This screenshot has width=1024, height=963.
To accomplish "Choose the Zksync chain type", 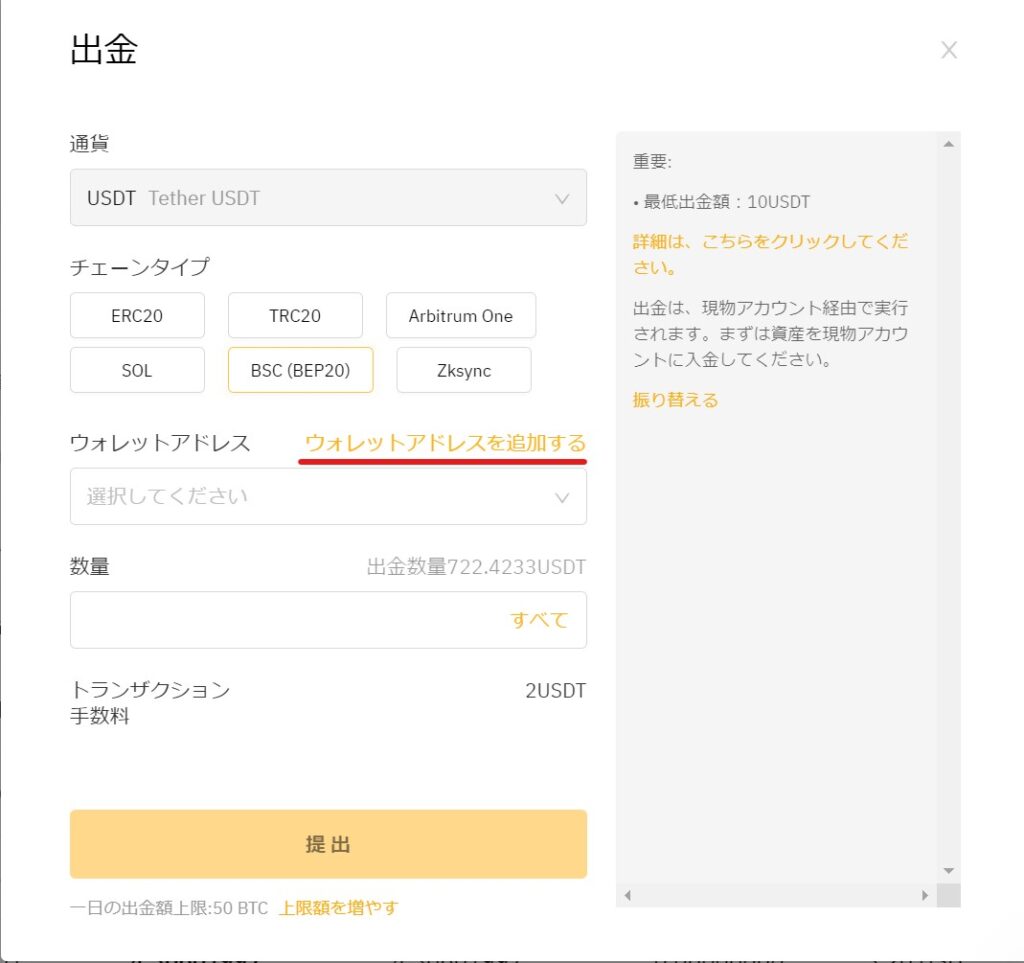I will click(464, 370).
